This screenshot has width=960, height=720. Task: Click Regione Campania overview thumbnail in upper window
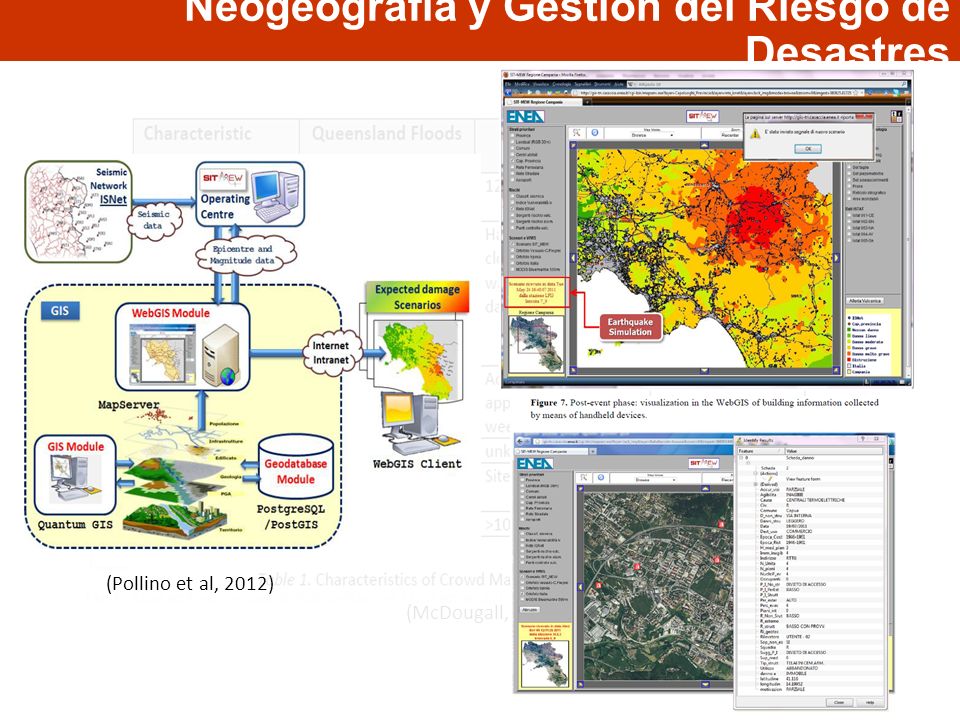[536, 343]
